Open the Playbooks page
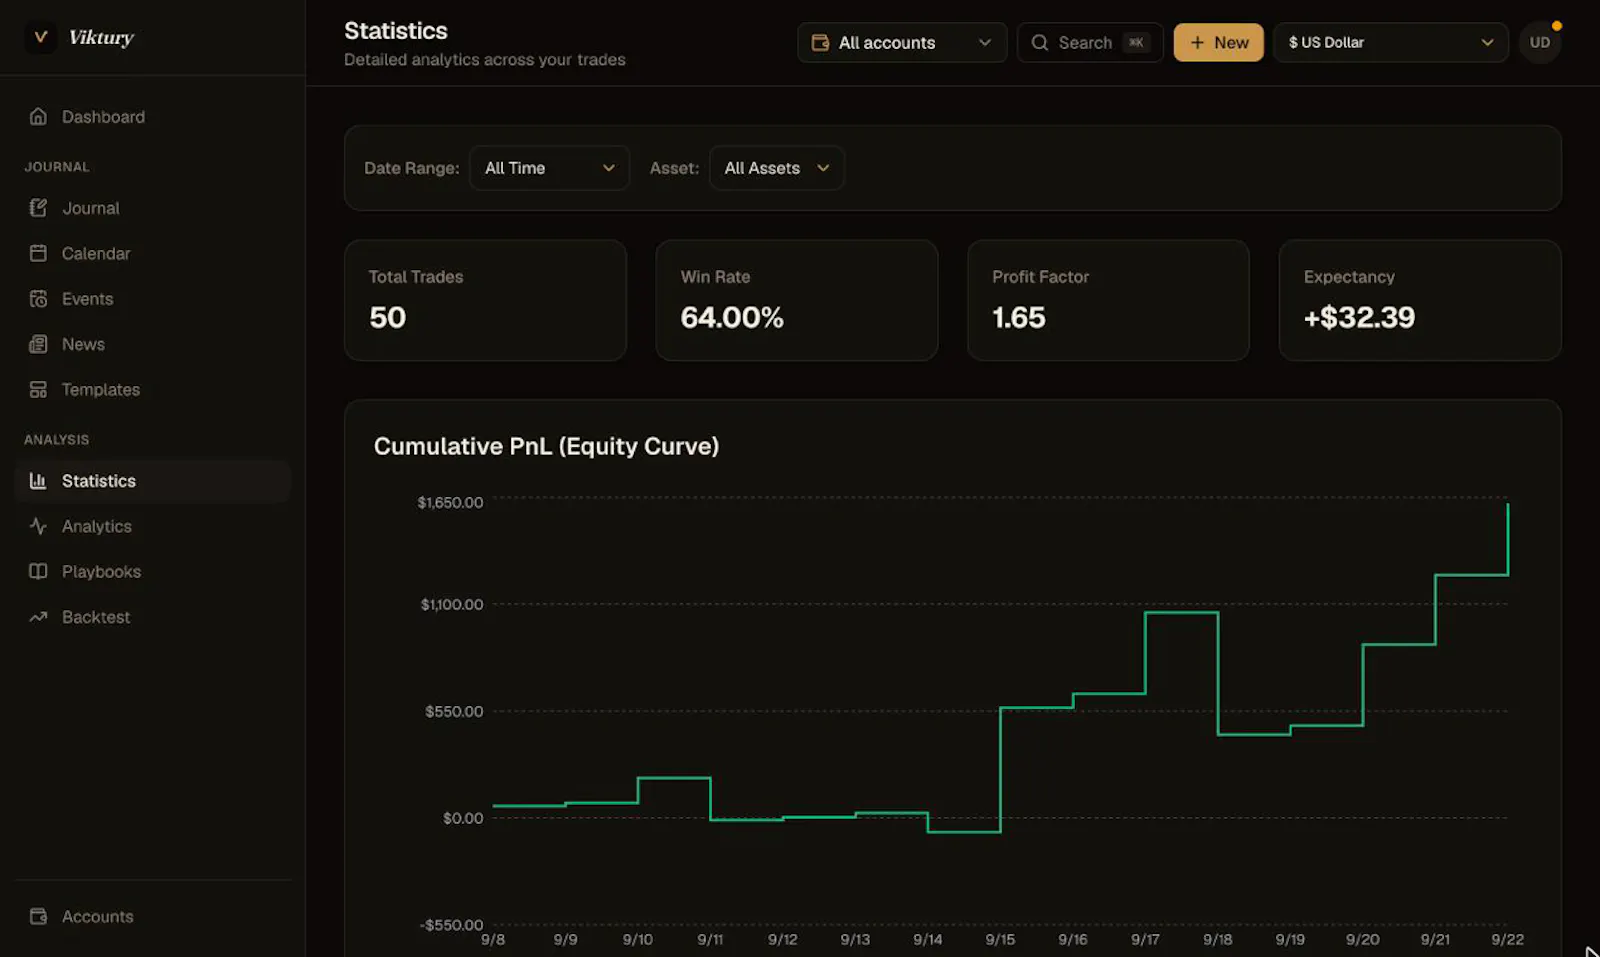The width and height of the screenshot is (1600, 957). (153, 571)
